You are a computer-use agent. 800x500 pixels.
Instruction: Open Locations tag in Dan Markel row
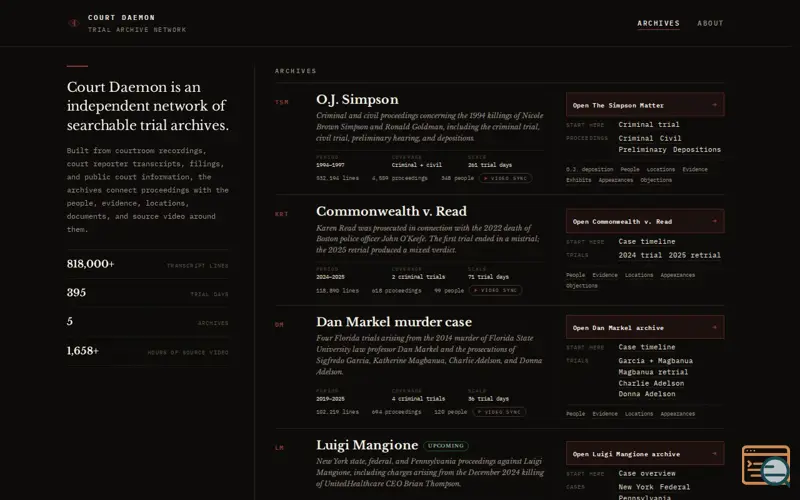point(639,414)
